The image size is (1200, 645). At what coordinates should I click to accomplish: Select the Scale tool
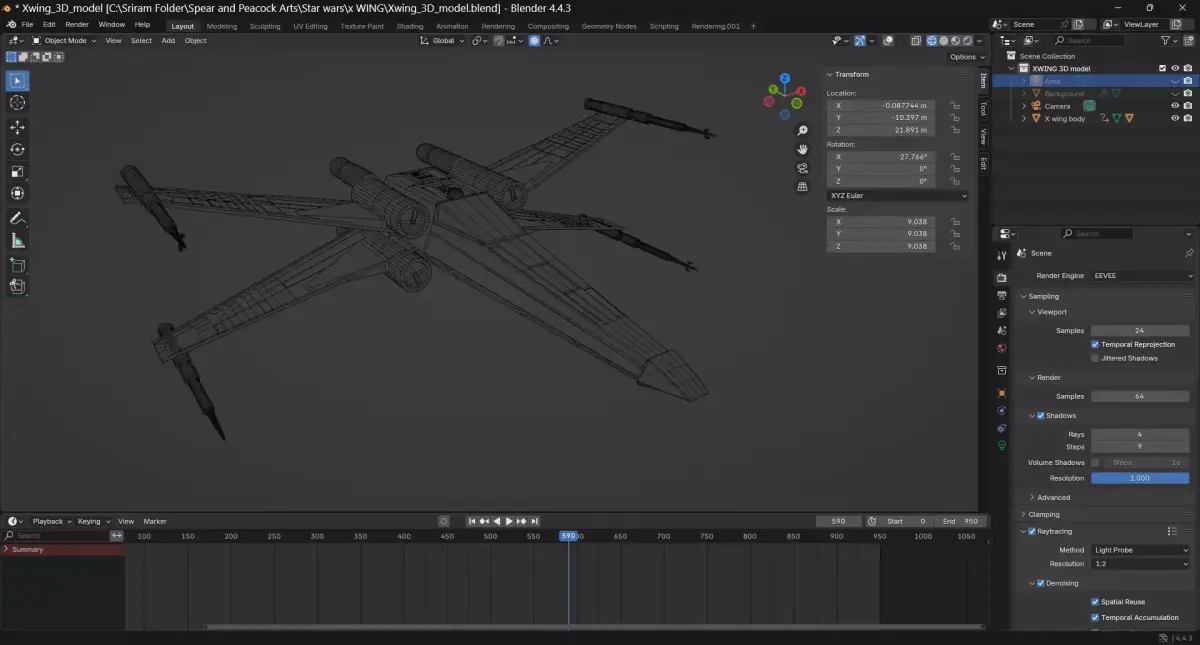[17, 171]
